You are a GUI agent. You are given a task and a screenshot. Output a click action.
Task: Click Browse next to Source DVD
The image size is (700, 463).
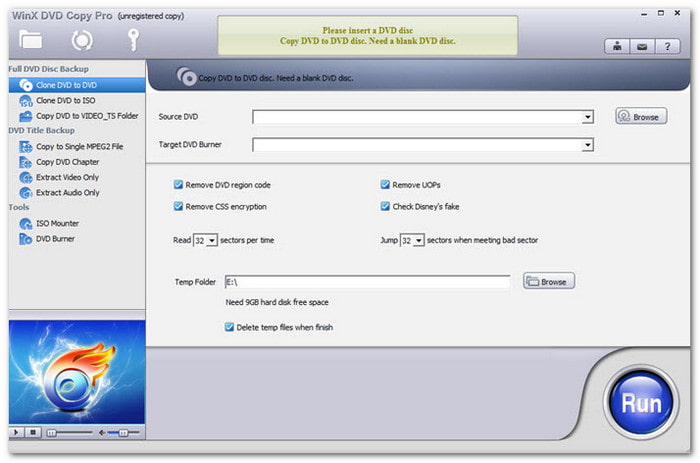641,117
